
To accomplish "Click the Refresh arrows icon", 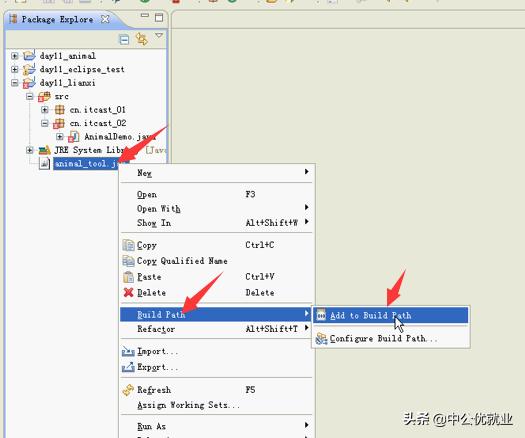I will (x=128, y=390).
